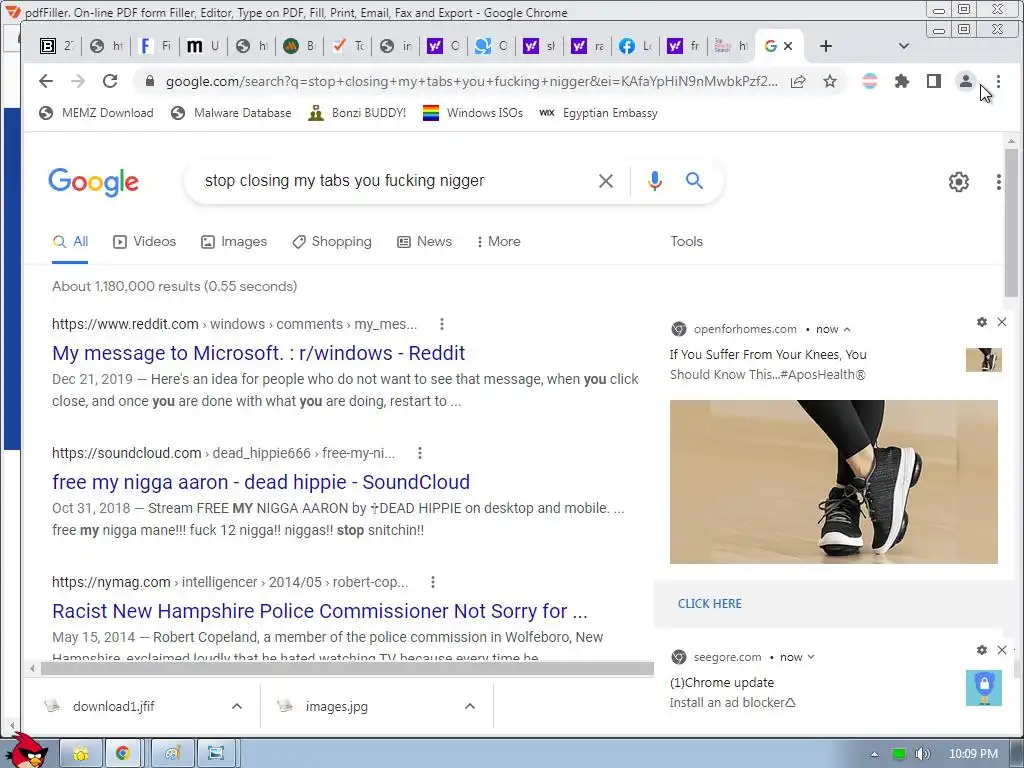Open the Egyptian Embassy bookmark
This screenshot has height=768, width=1024.
[x=598, y=113]
